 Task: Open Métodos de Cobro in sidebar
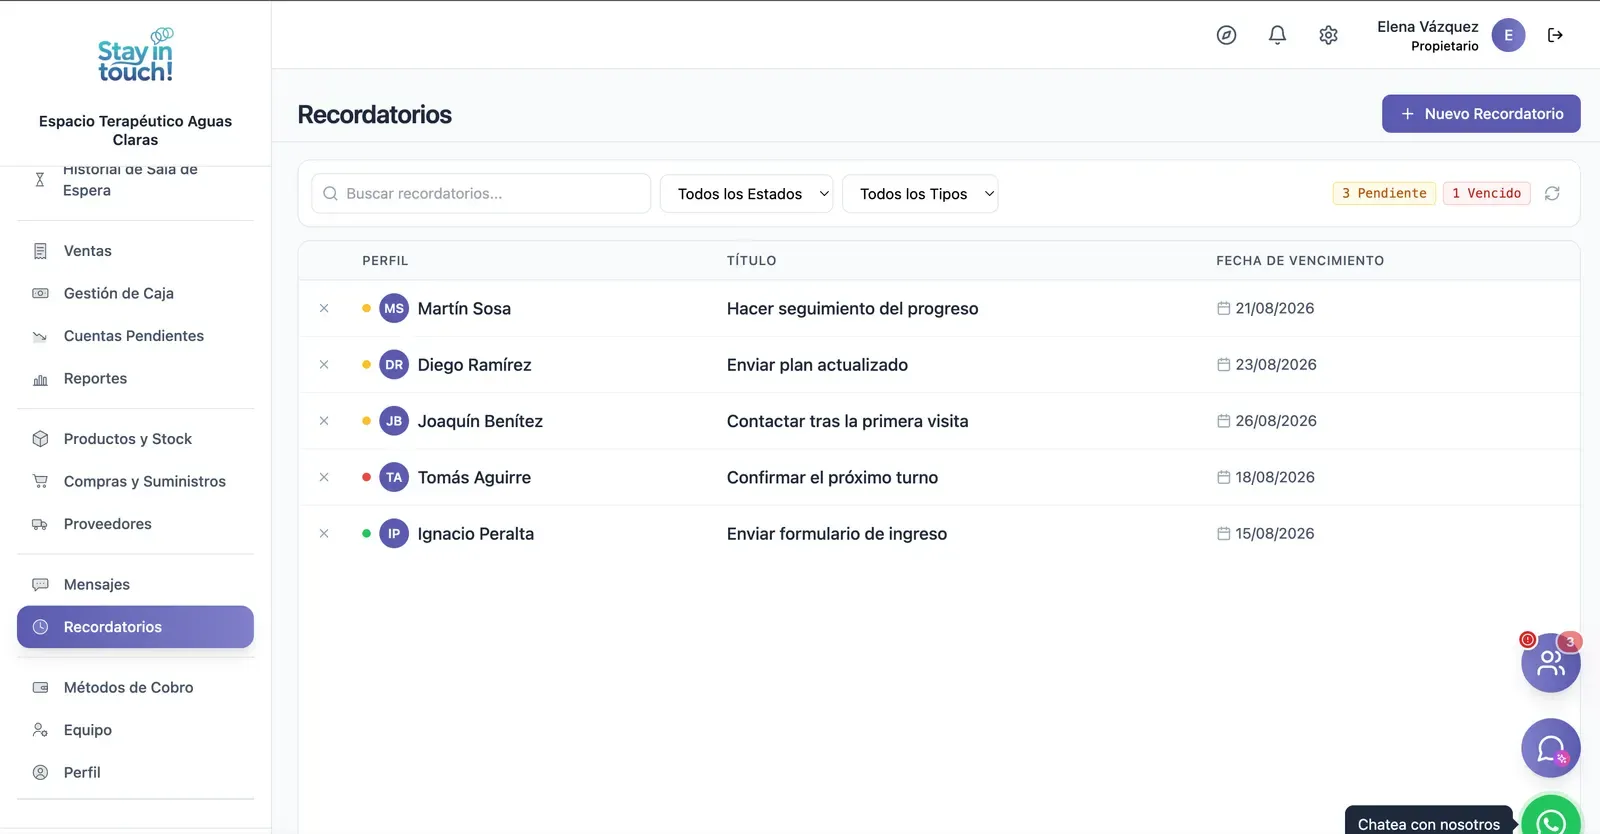135,687
